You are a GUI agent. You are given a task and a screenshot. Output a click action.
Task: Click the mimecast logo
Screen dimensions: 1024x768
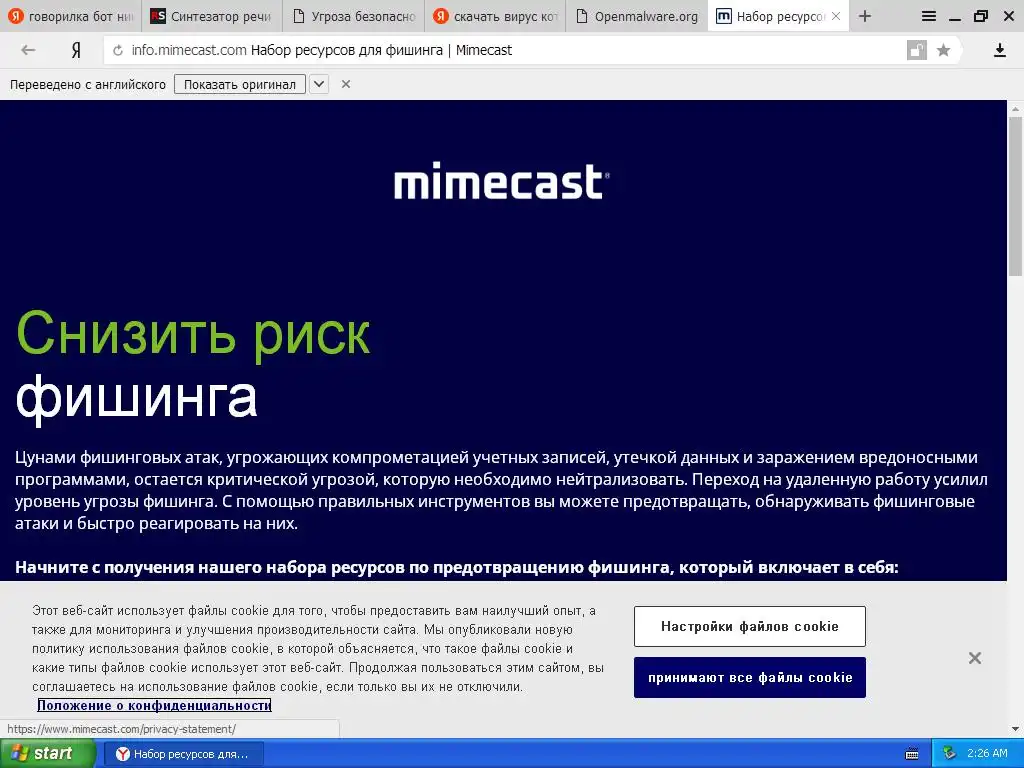click(502, 182)
